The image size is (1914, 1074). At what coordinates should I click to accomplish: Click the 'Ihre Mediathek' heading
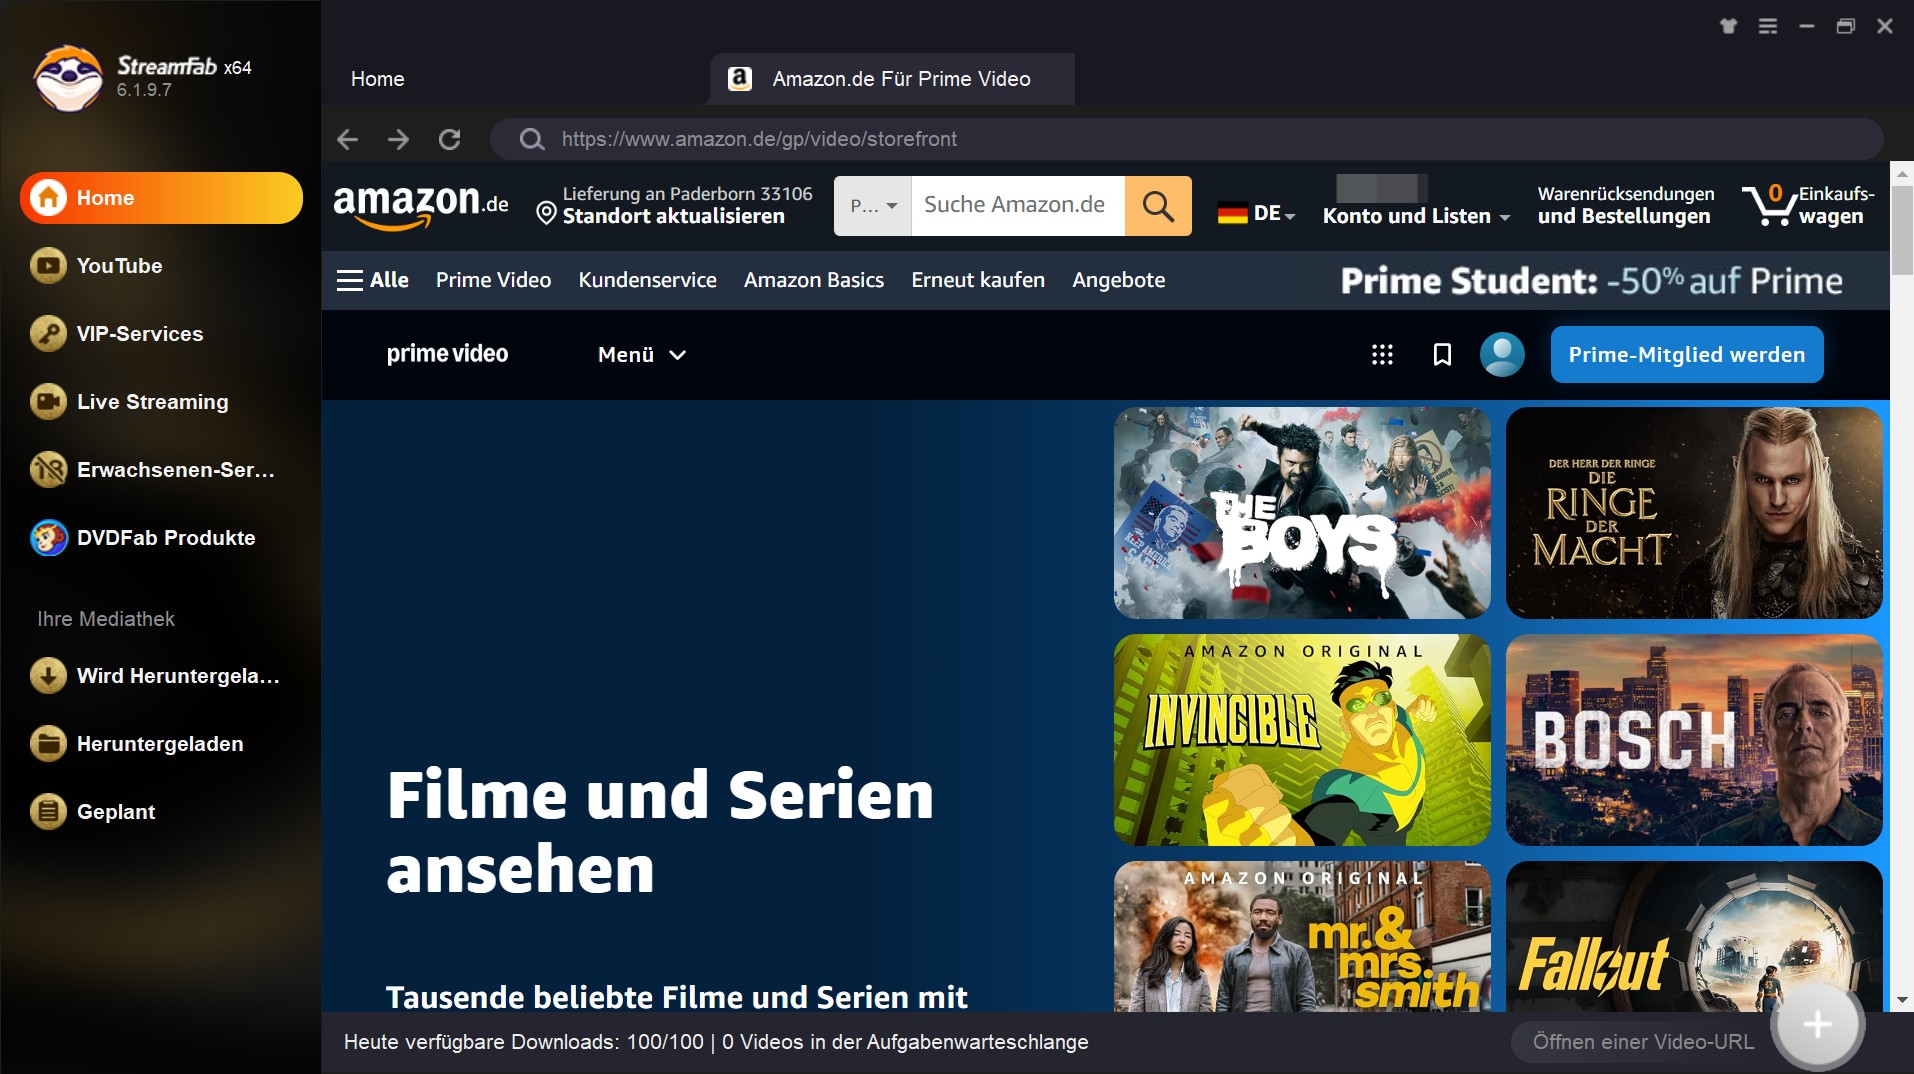tap(106, 619)
